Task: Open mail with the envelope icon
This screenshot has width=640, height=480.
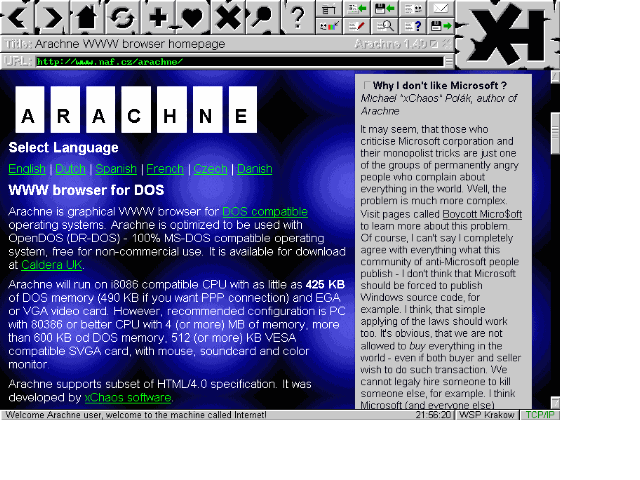Action: (x=441, y=9)
